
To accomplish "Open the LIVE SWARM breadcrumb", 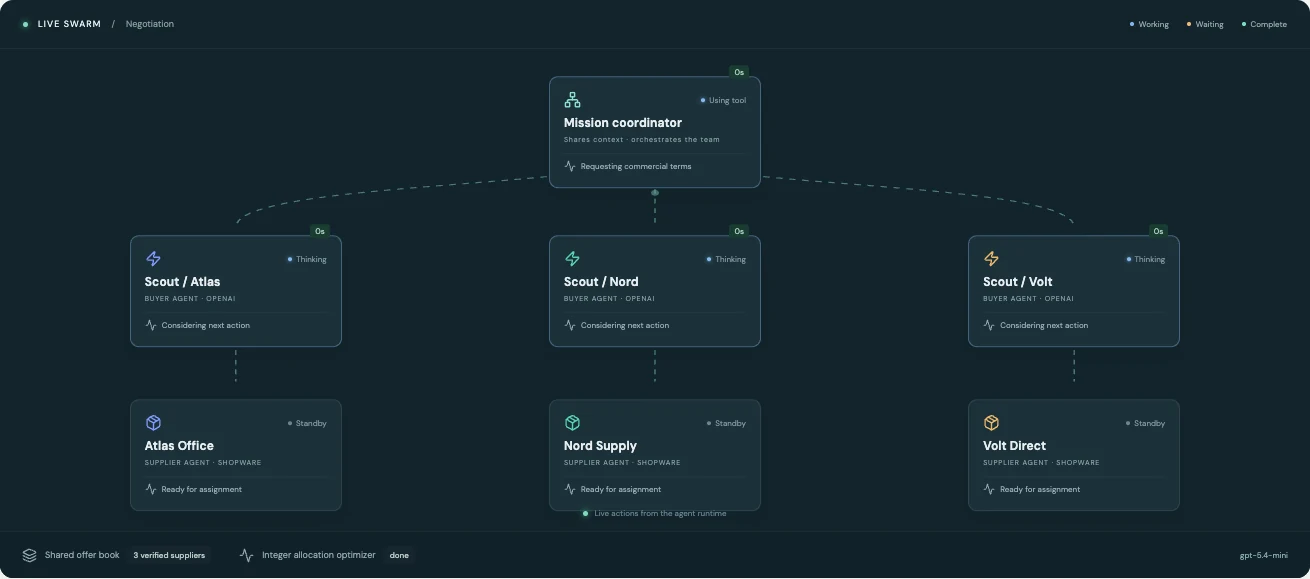I will [x=69, y=24].
